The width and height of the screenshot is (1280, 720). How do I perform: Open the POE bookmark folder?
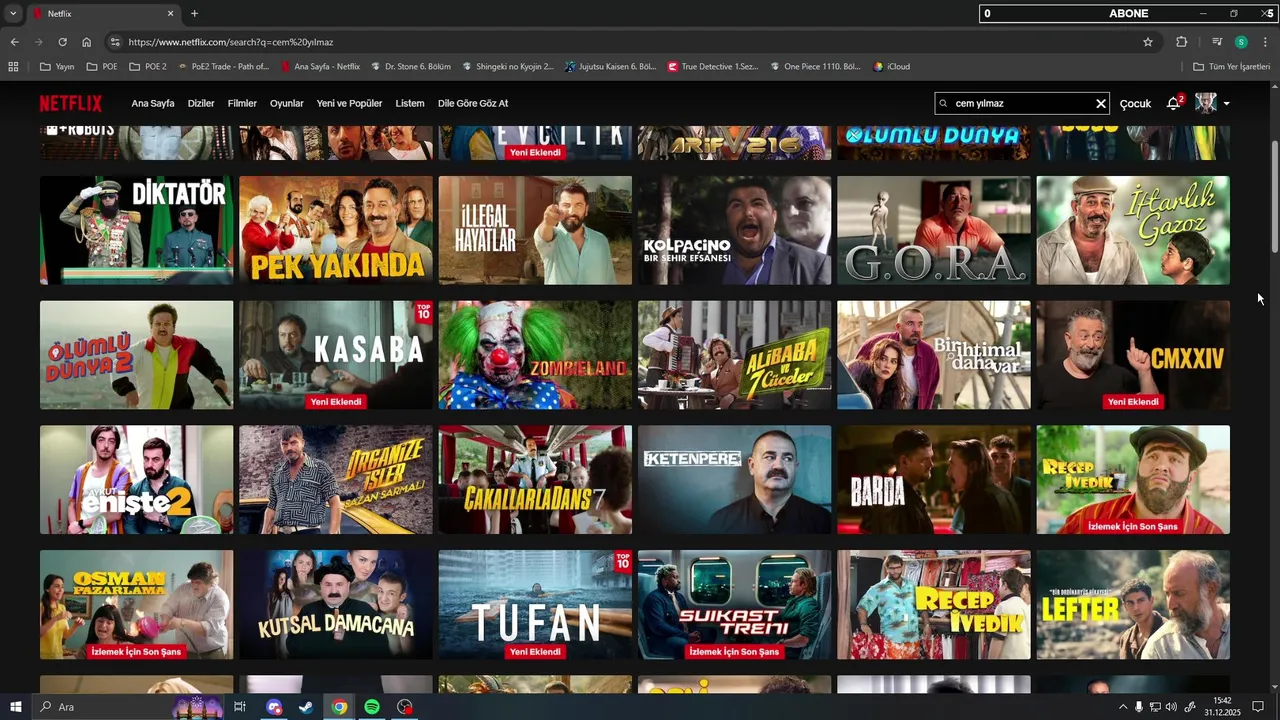pos(102,67)
